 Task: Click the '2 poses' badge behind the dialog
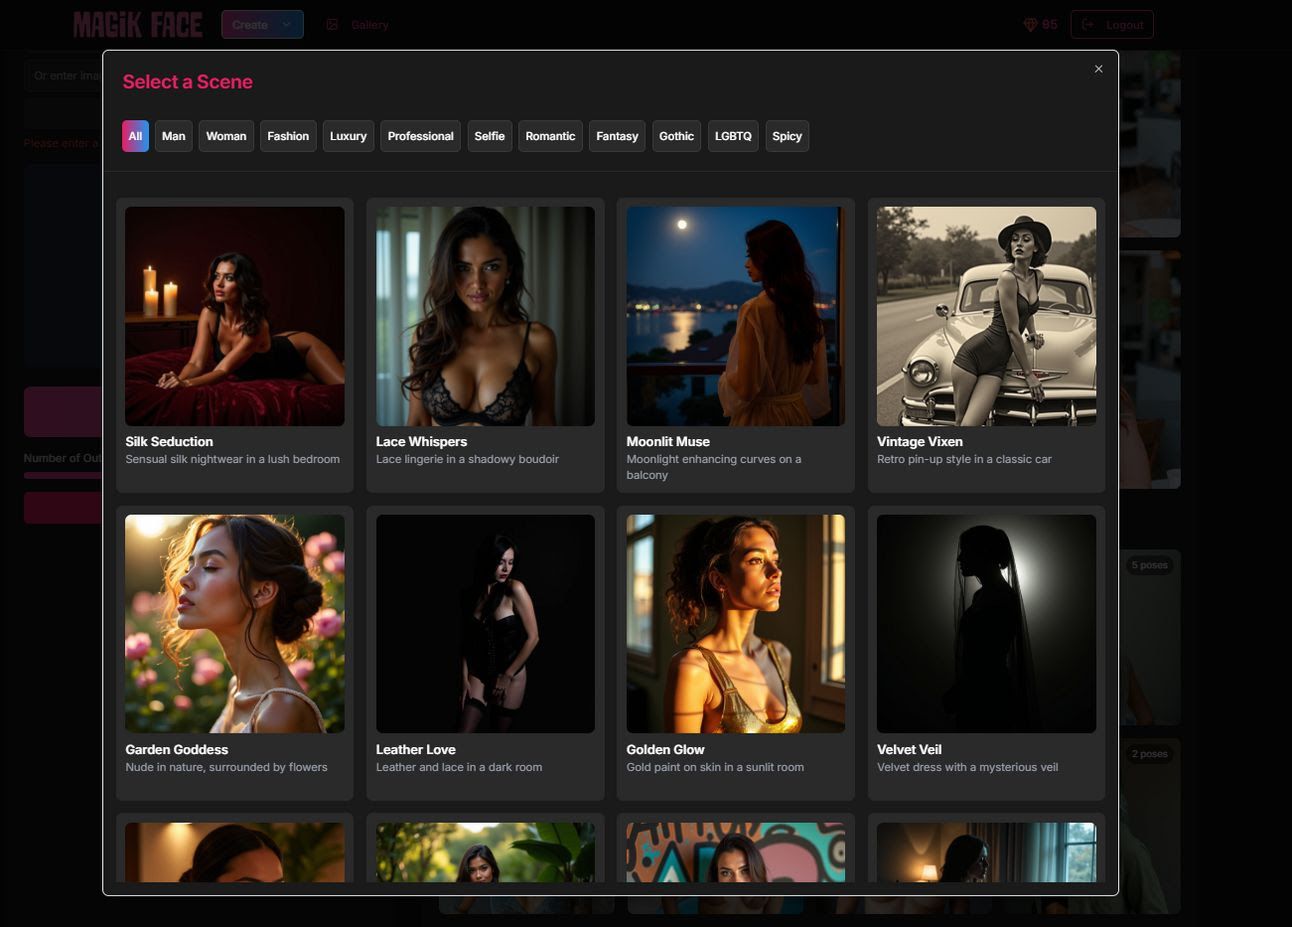tap(1150, 754)
